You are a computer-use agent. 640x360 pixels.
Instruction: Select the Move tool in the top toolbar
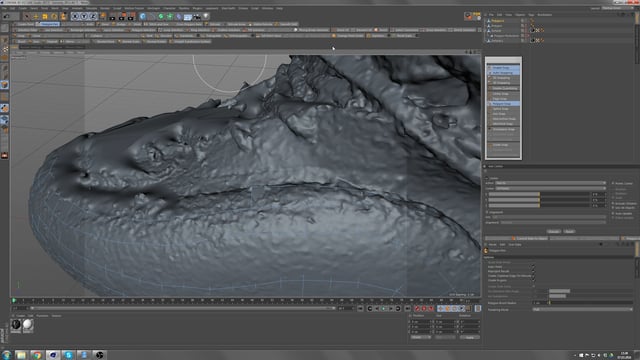point(36,16)
